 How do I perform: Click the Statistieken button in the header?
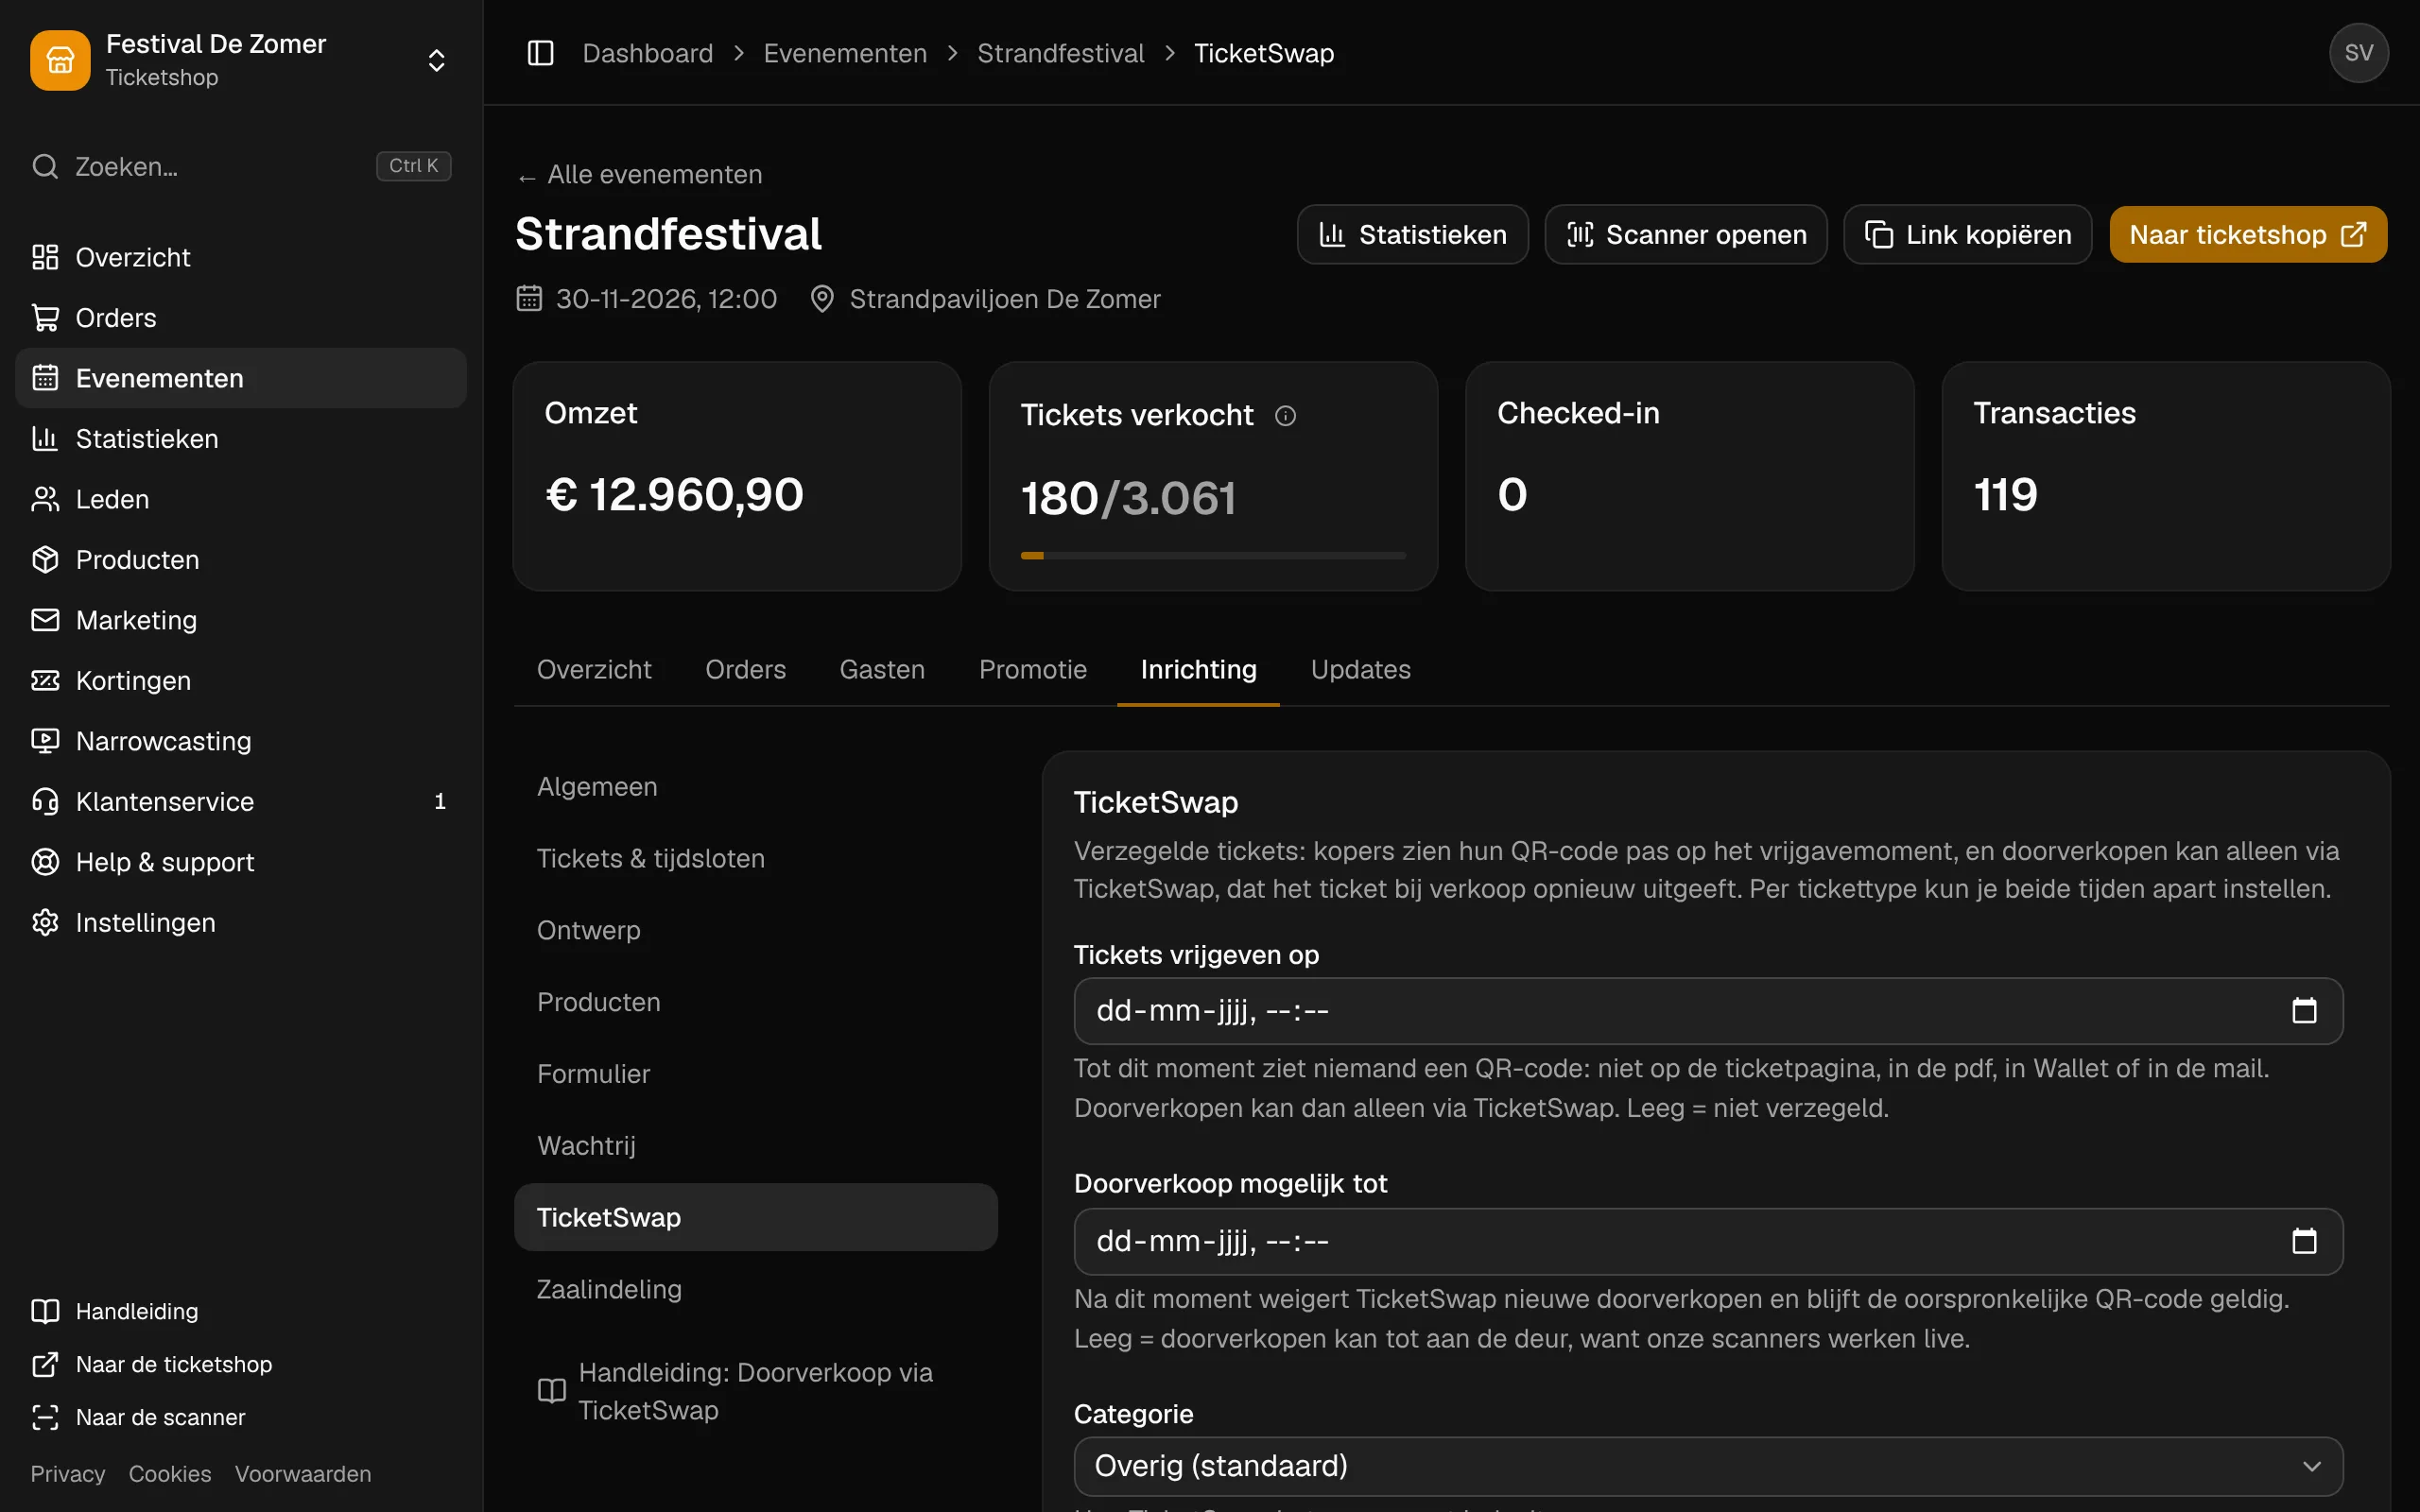[1412, 235]
